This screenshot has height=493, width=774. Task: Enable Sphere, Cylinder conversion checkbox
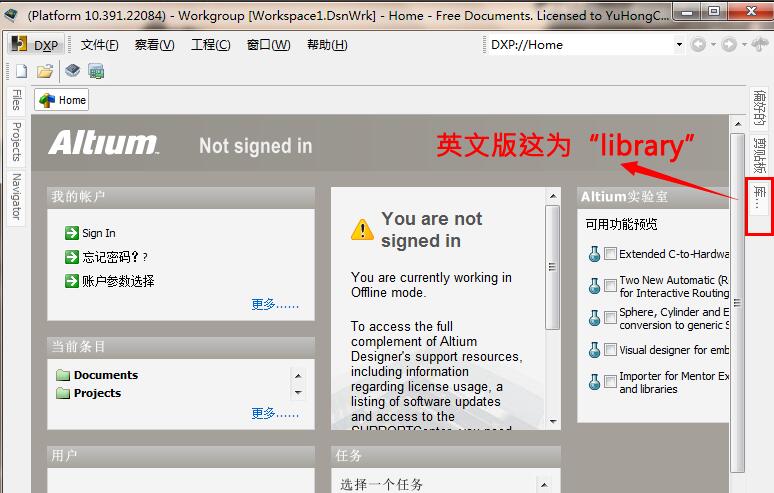click(610, 317)
